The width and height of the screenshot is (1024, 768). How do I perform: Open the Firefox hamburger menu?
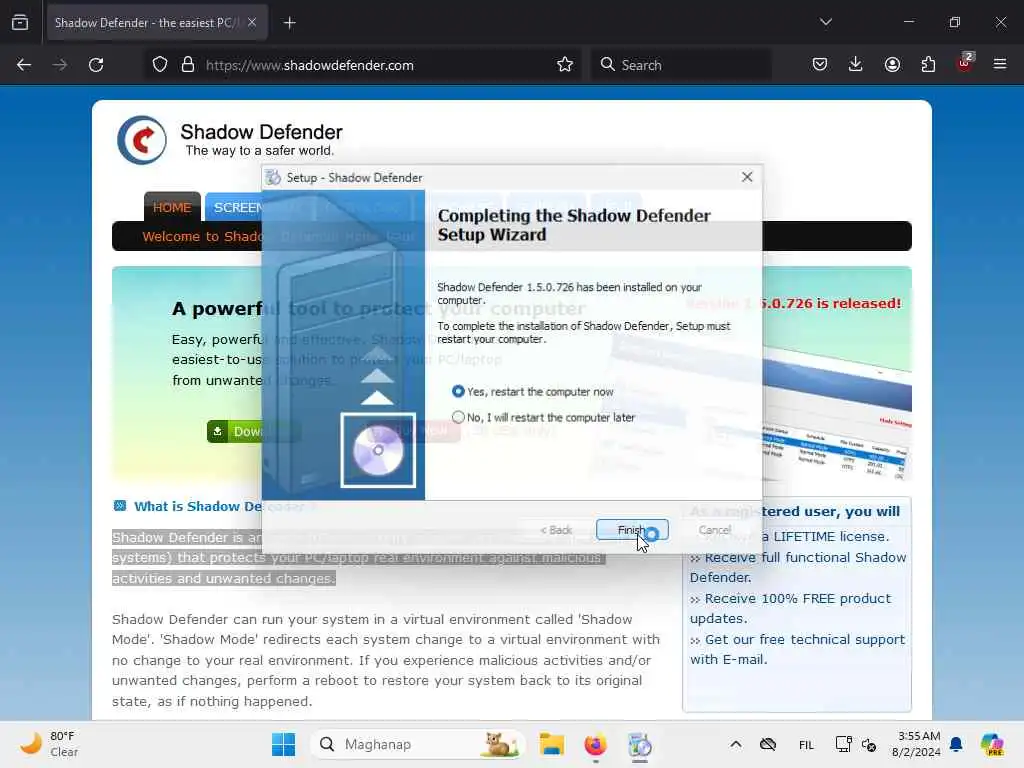click(1000, 64)
